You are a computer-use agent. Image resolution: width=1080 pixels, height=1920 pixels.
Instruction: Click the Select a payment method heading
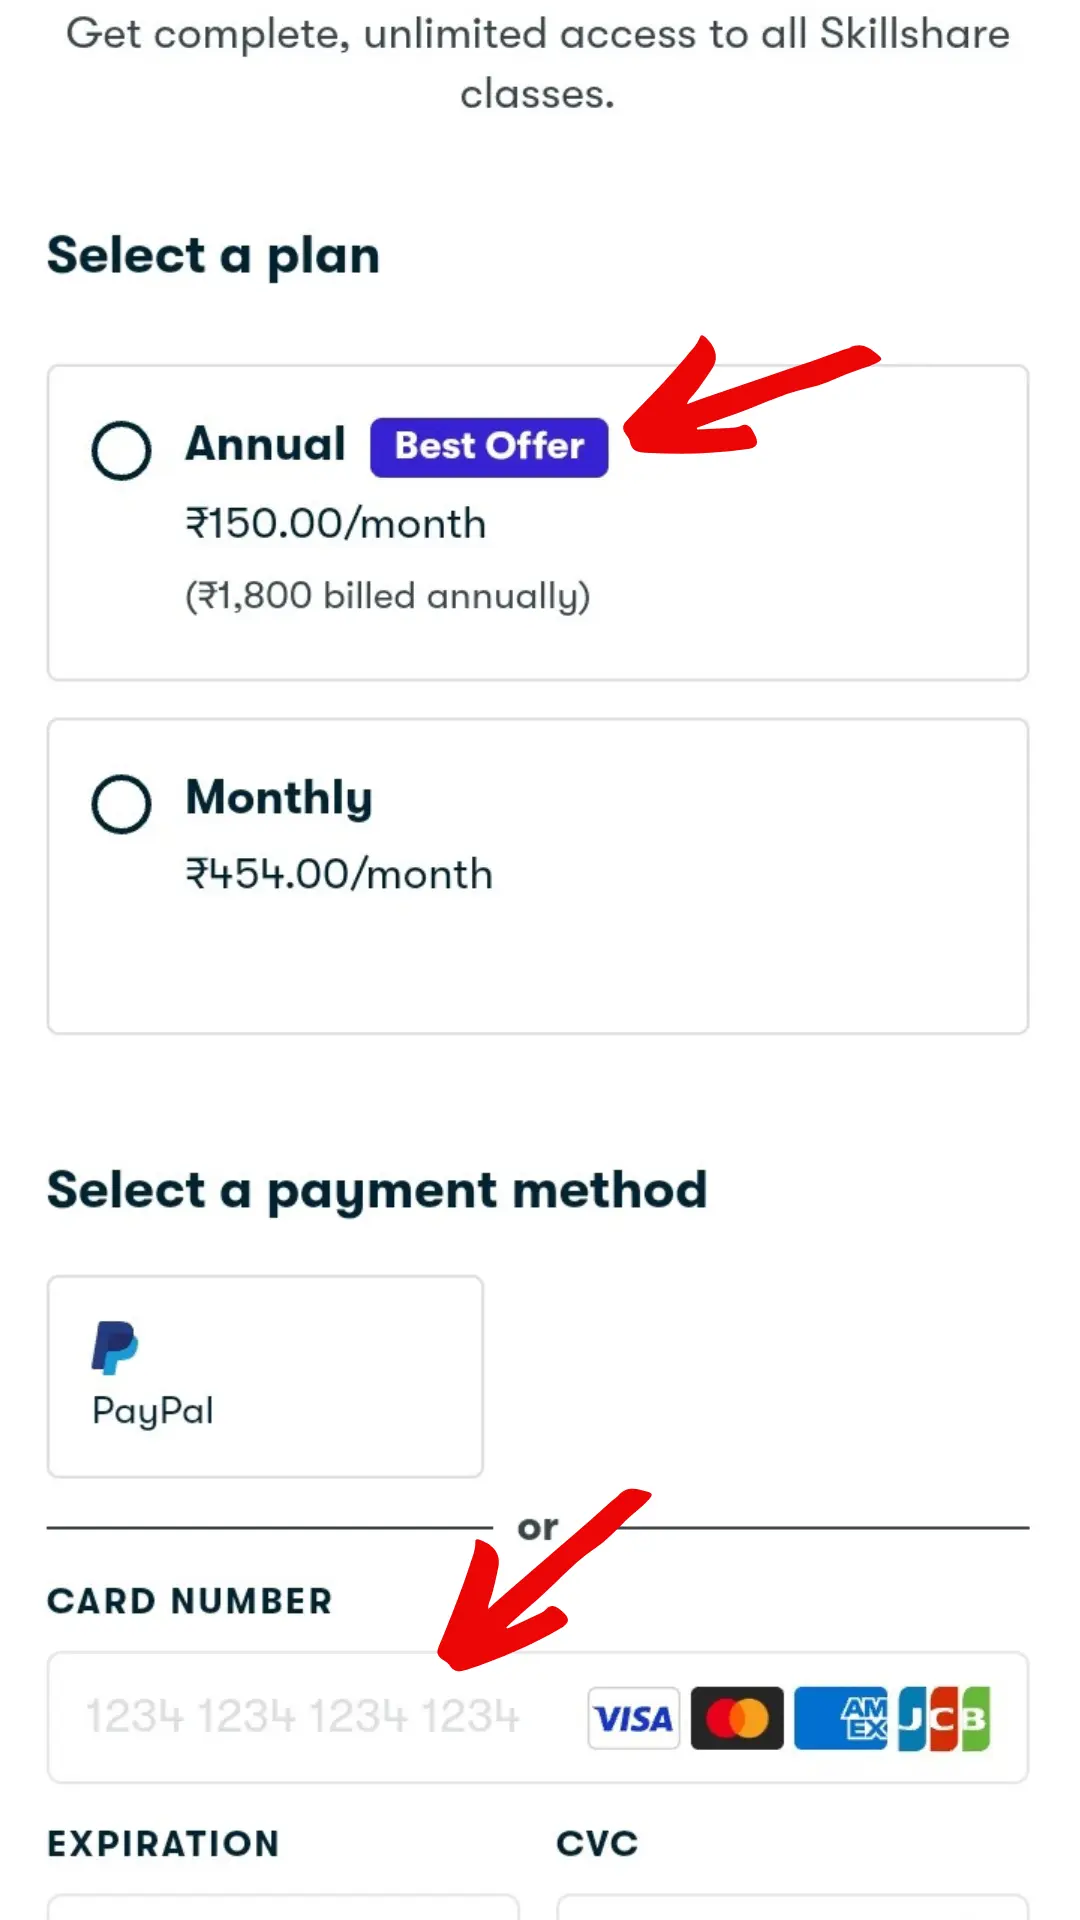[x=377, y=1191]
